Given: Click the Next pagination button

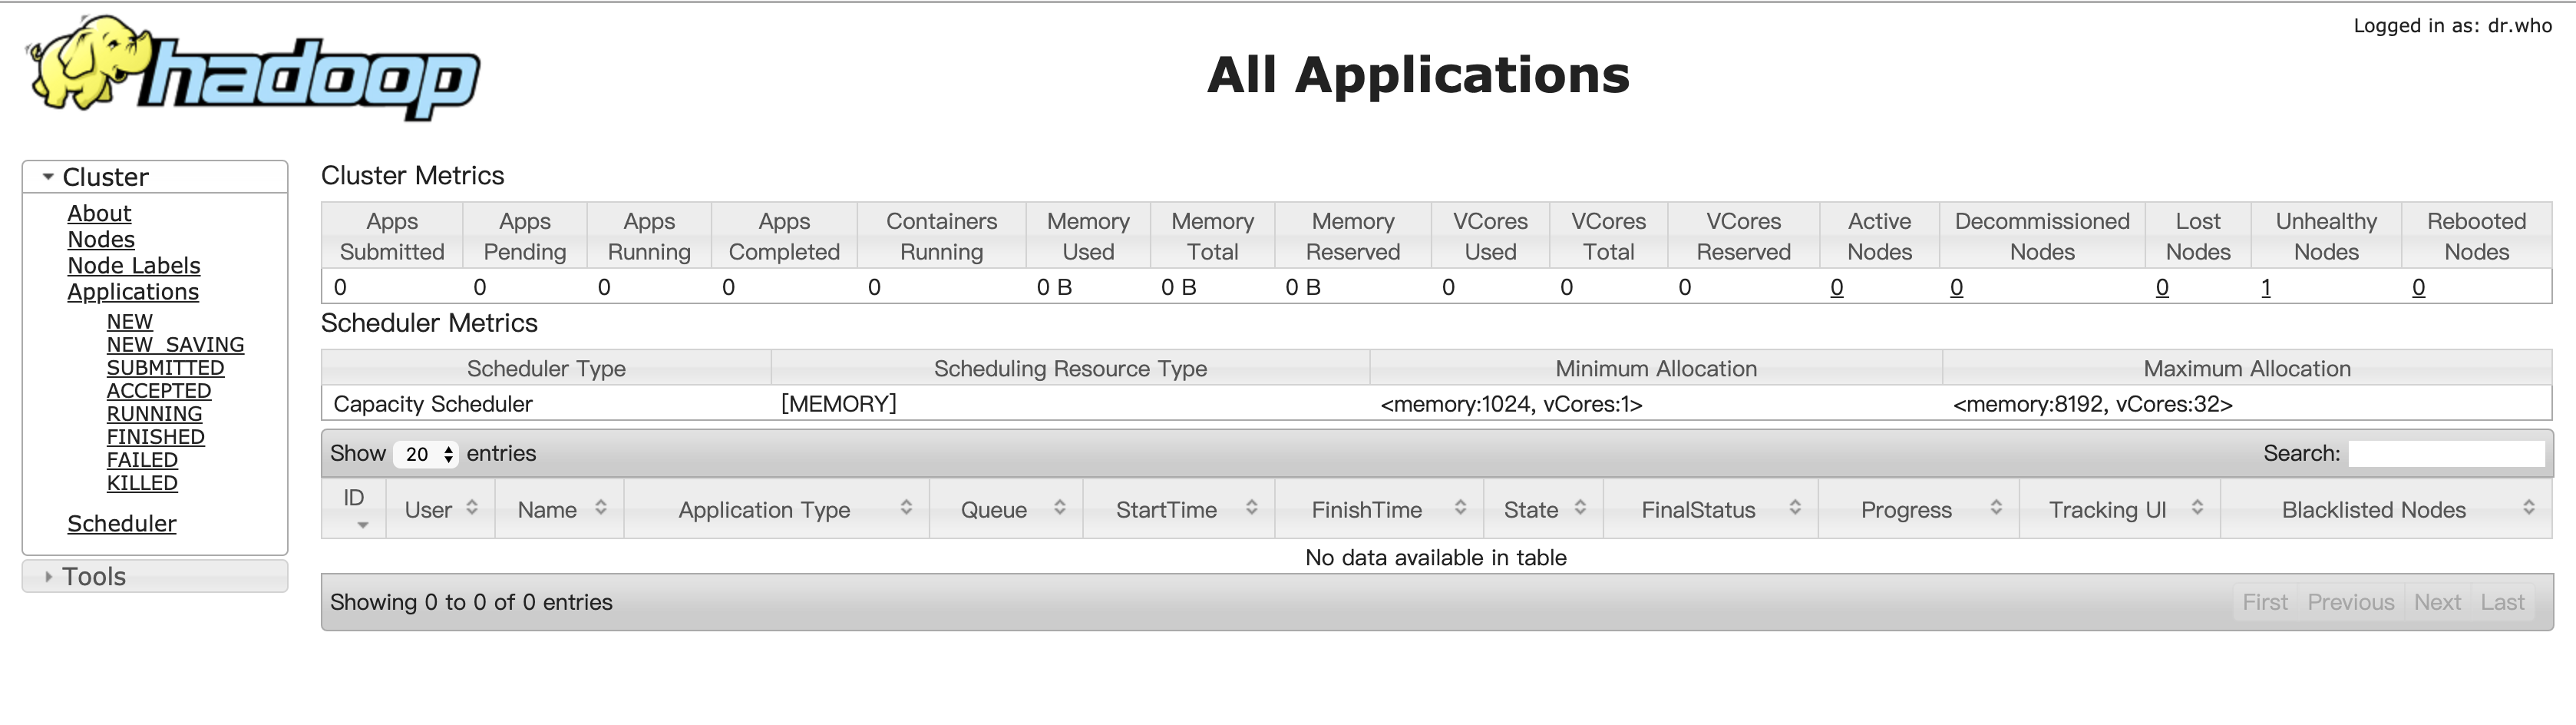Looking at the screenshot, I should coord(2437,602).
